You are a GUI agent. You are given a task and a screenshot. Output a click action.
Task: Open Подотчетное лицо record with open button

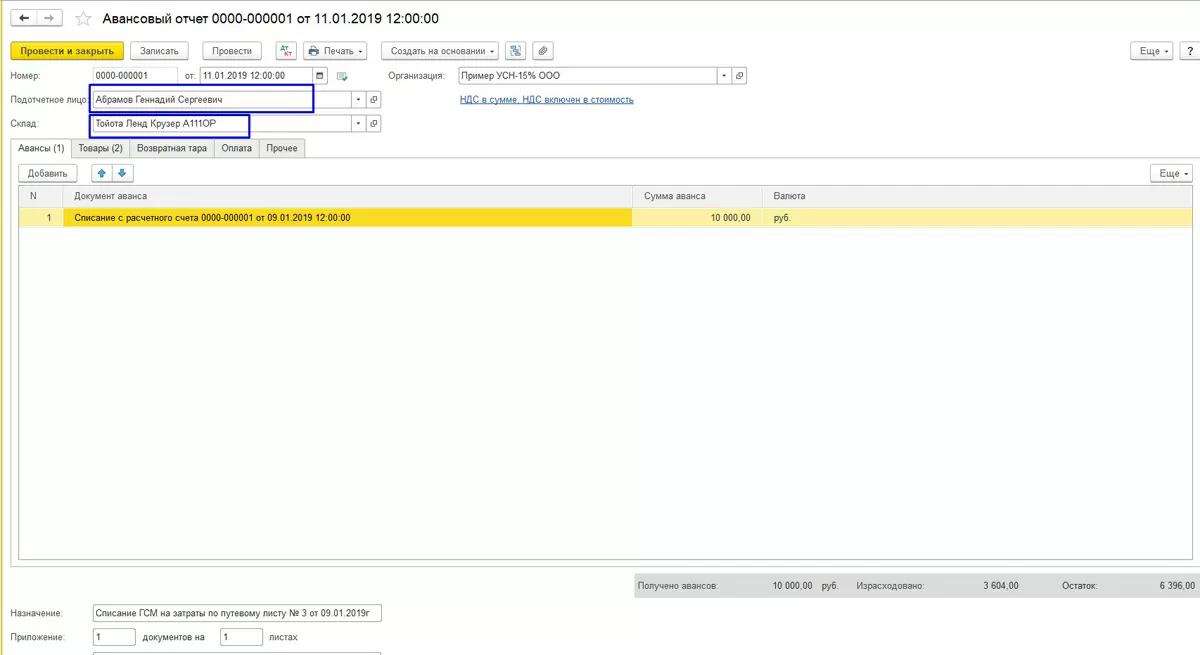coord(374,100)
